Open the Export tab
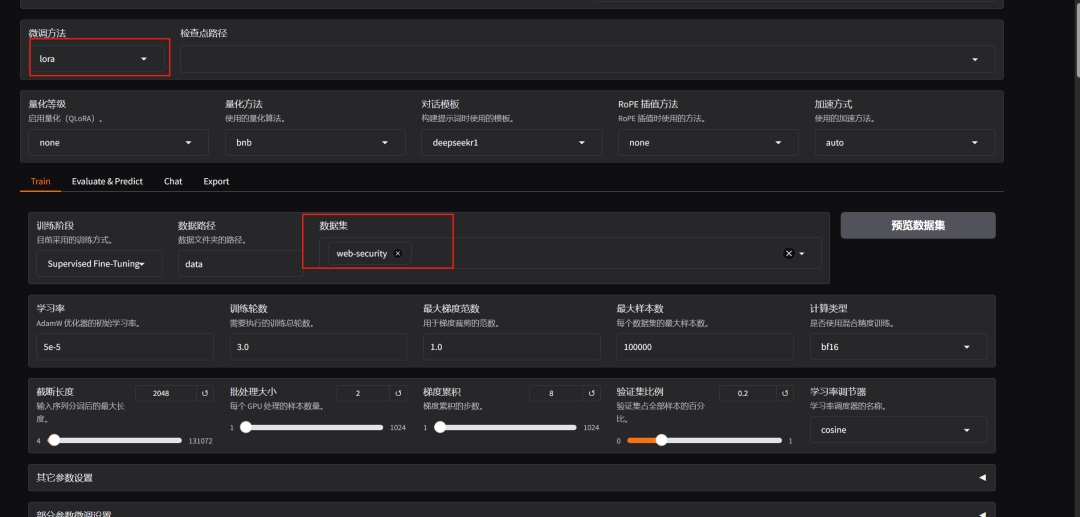This screenshot has width=1080, height=517. 216,182
